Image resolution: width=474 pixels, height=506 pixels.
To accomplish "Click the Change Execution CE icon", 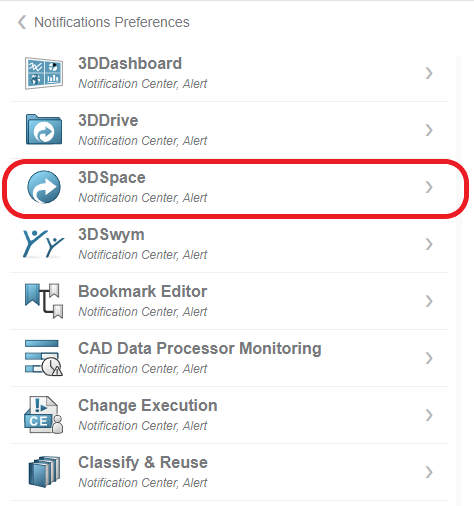I will coord(44,415).
